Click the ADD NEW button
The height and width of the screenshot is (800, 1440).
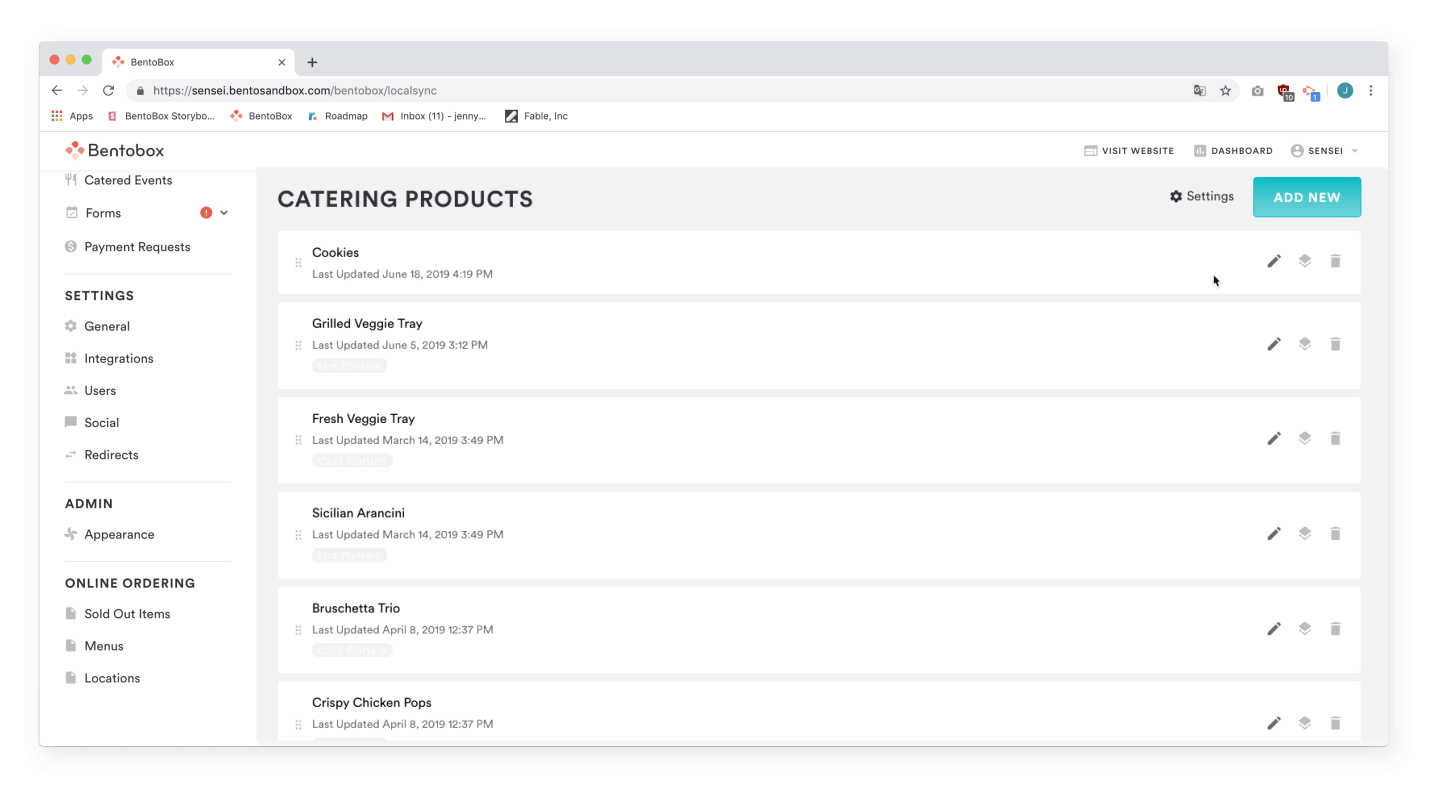click(x=1307, y=197)
